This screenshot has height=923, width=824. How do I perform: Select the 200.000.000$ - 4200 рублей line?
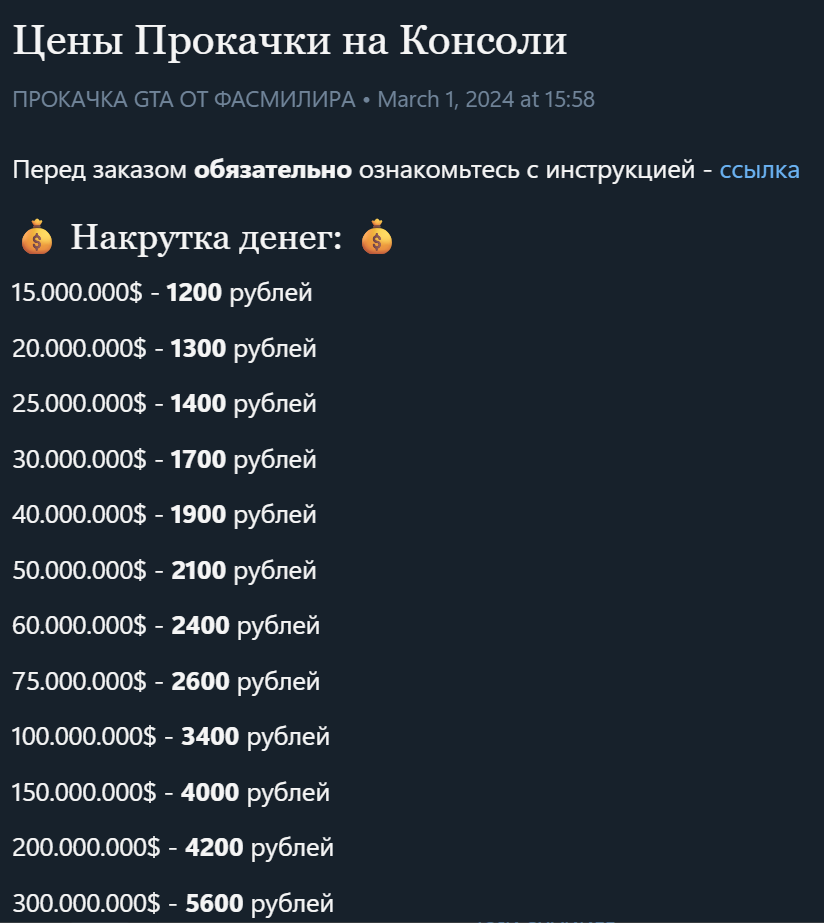[173, 848]
